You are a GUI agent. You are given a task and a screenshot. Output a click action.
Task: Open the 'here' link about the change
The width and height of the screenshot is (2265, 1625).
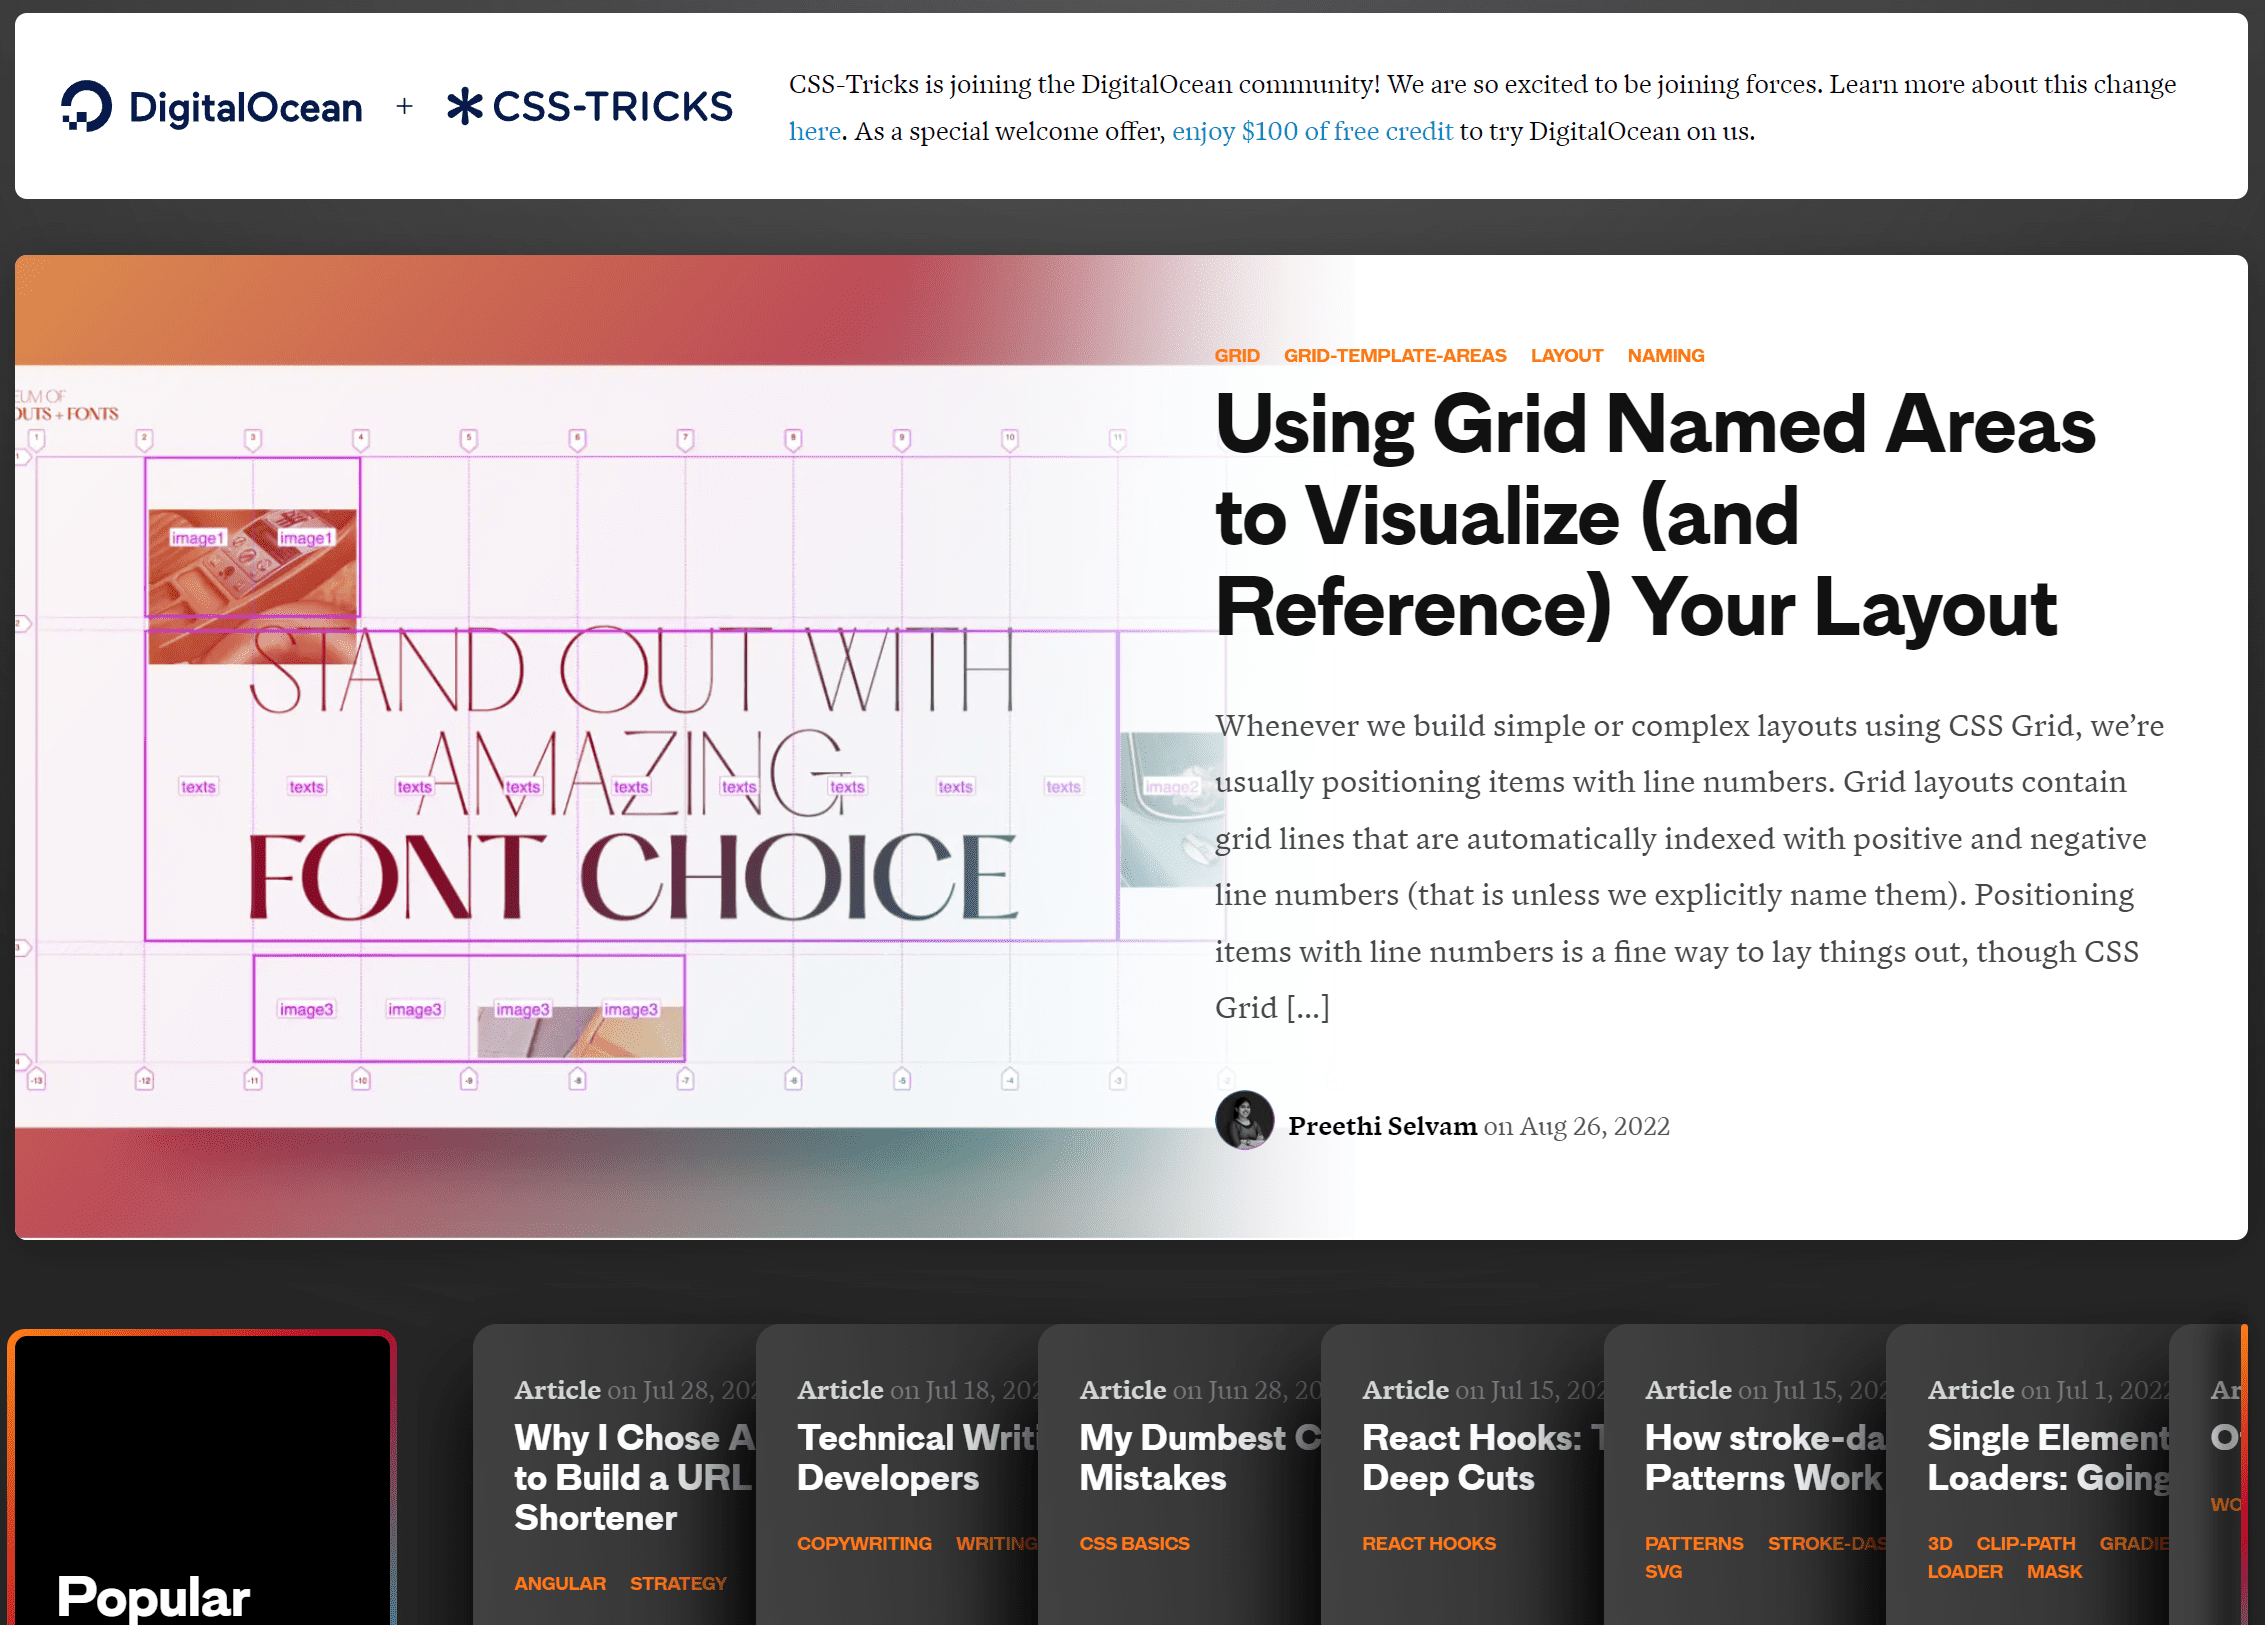(x=813, y=130)
